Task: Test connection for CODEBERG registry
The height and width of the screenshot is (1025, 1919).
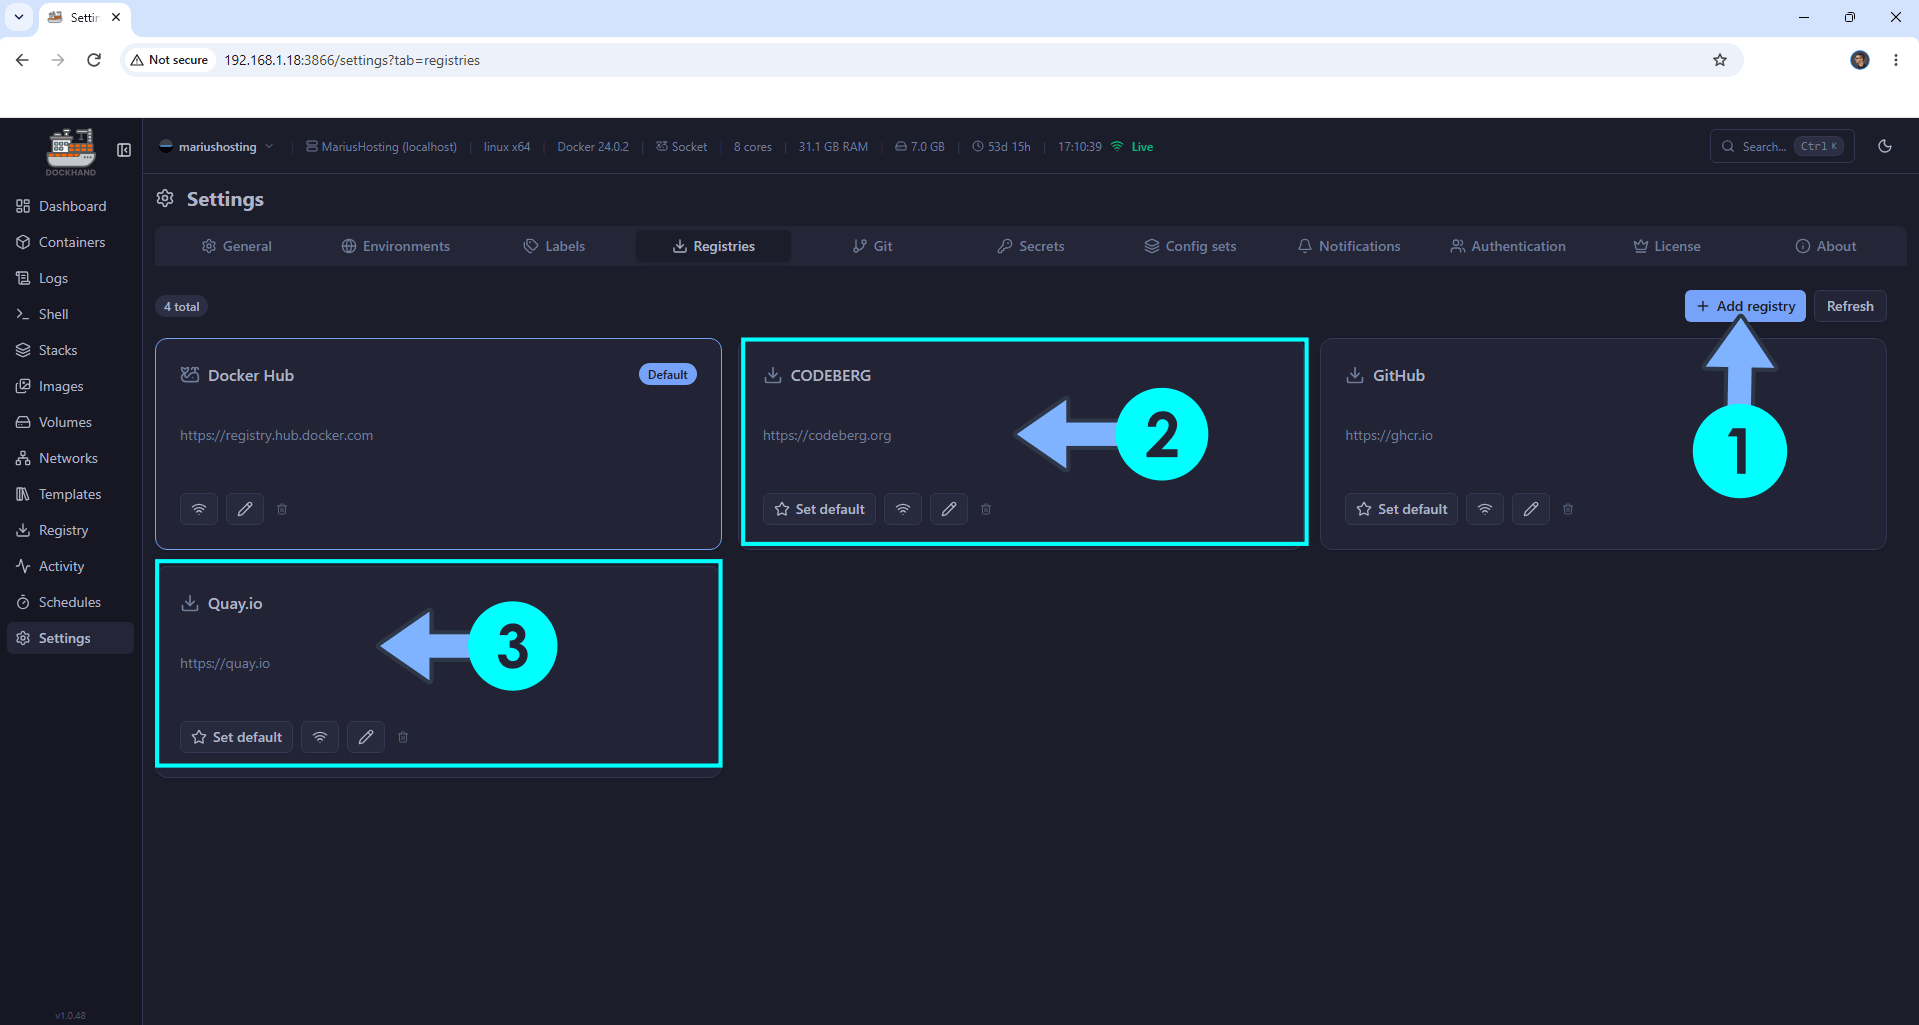Action: (x=903, y=509)
